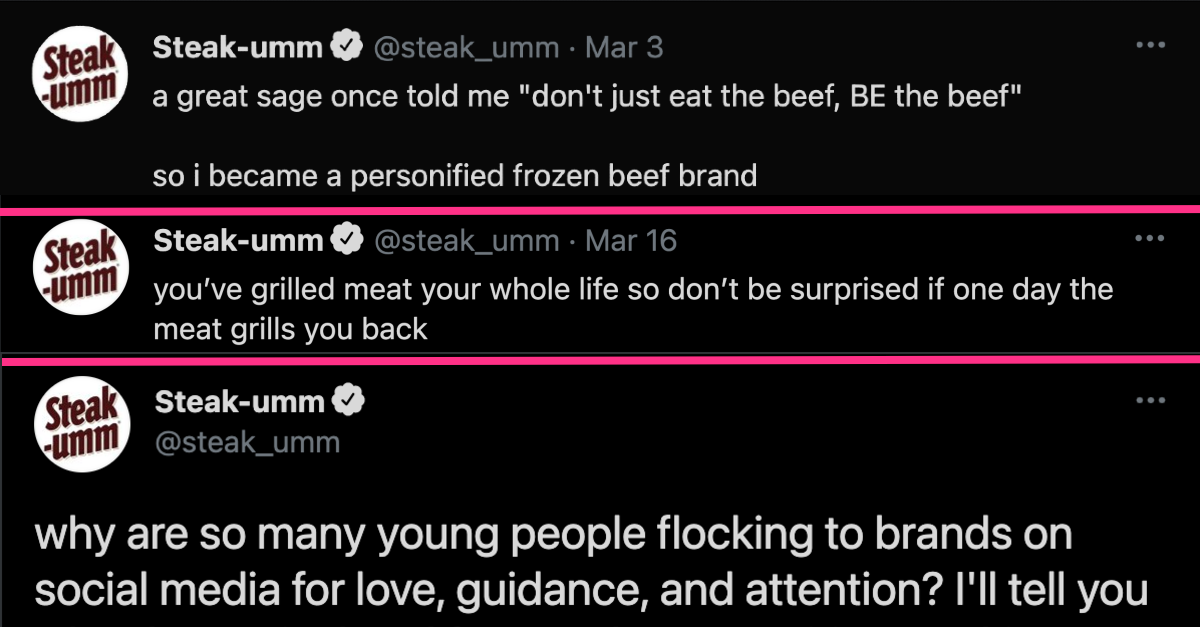1200x627 pixels.
Task: Click the @steak_umm handle next to Mar 3
Action: tap(465, 47)
